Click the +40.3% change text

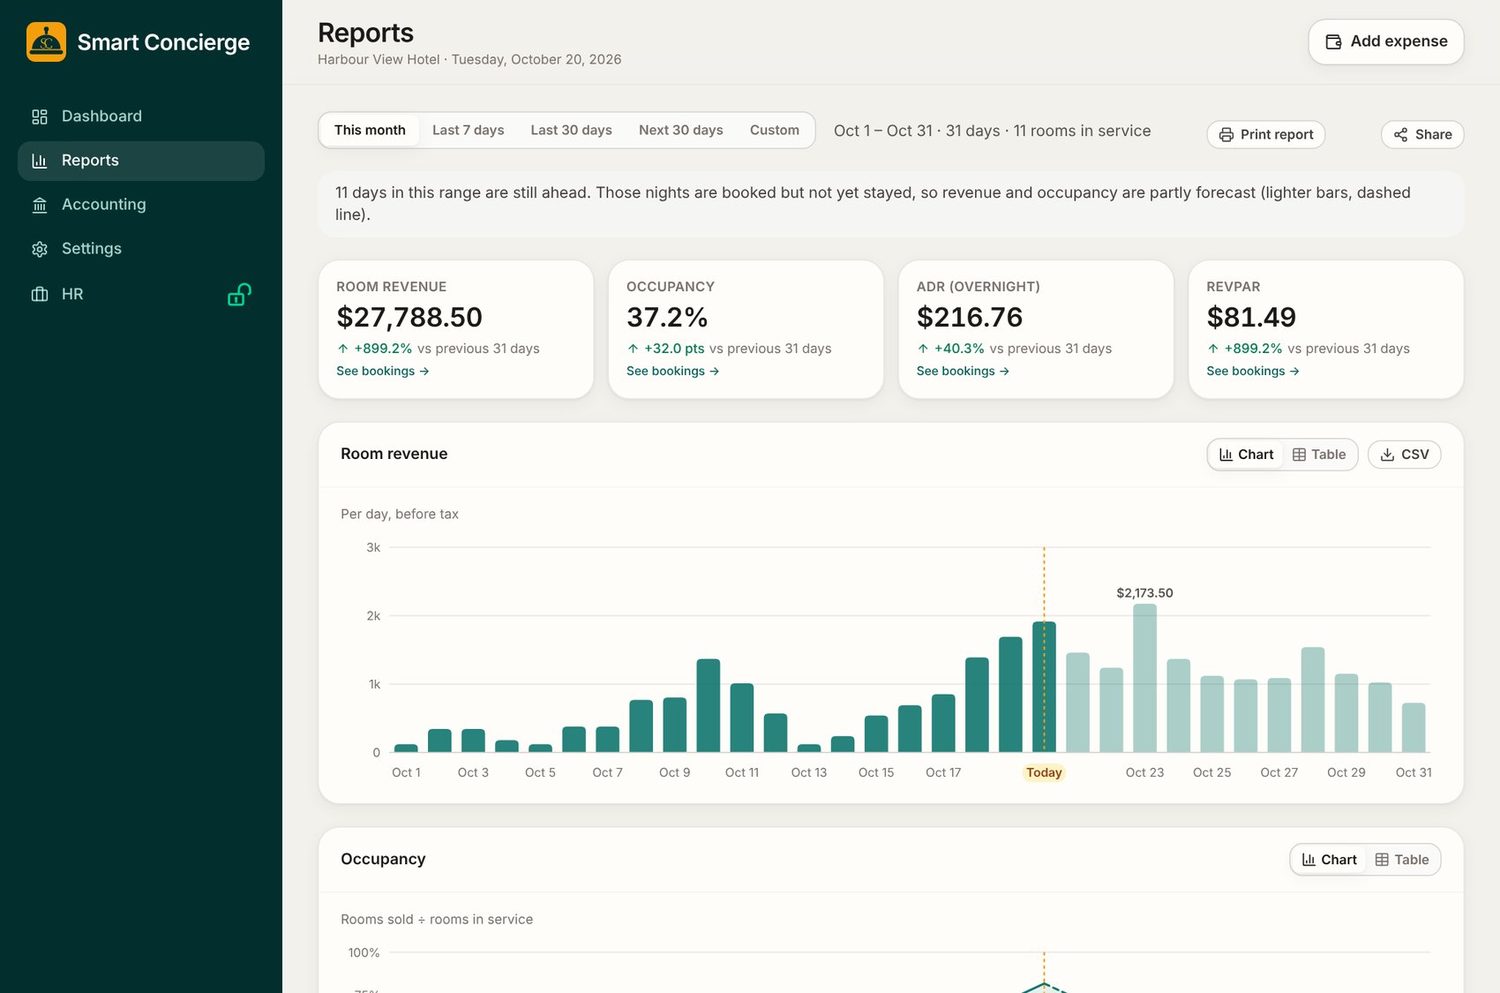click(x=959, y=349)
